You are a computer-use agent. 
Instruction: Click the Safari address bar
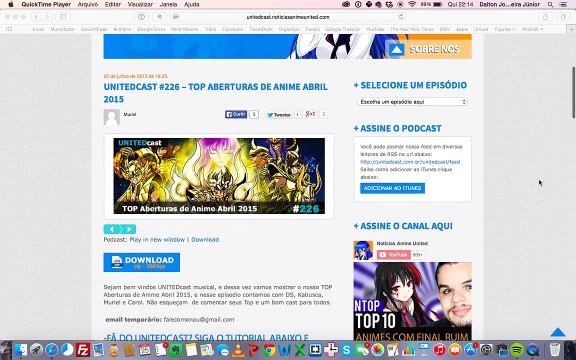(x=288, y=17)
